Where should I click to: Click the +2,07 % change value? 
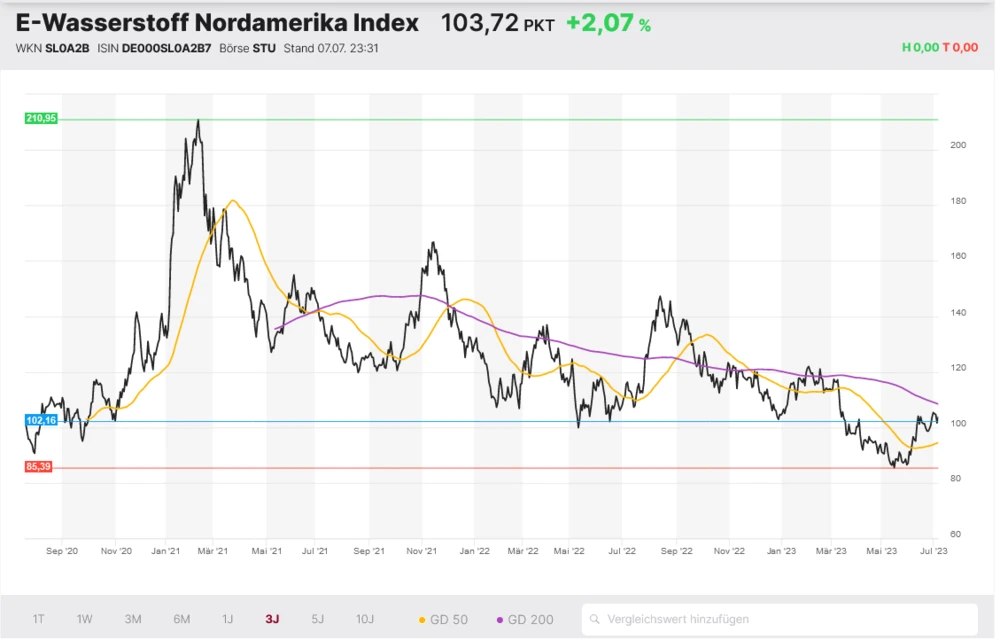click(x=608, y=24)
